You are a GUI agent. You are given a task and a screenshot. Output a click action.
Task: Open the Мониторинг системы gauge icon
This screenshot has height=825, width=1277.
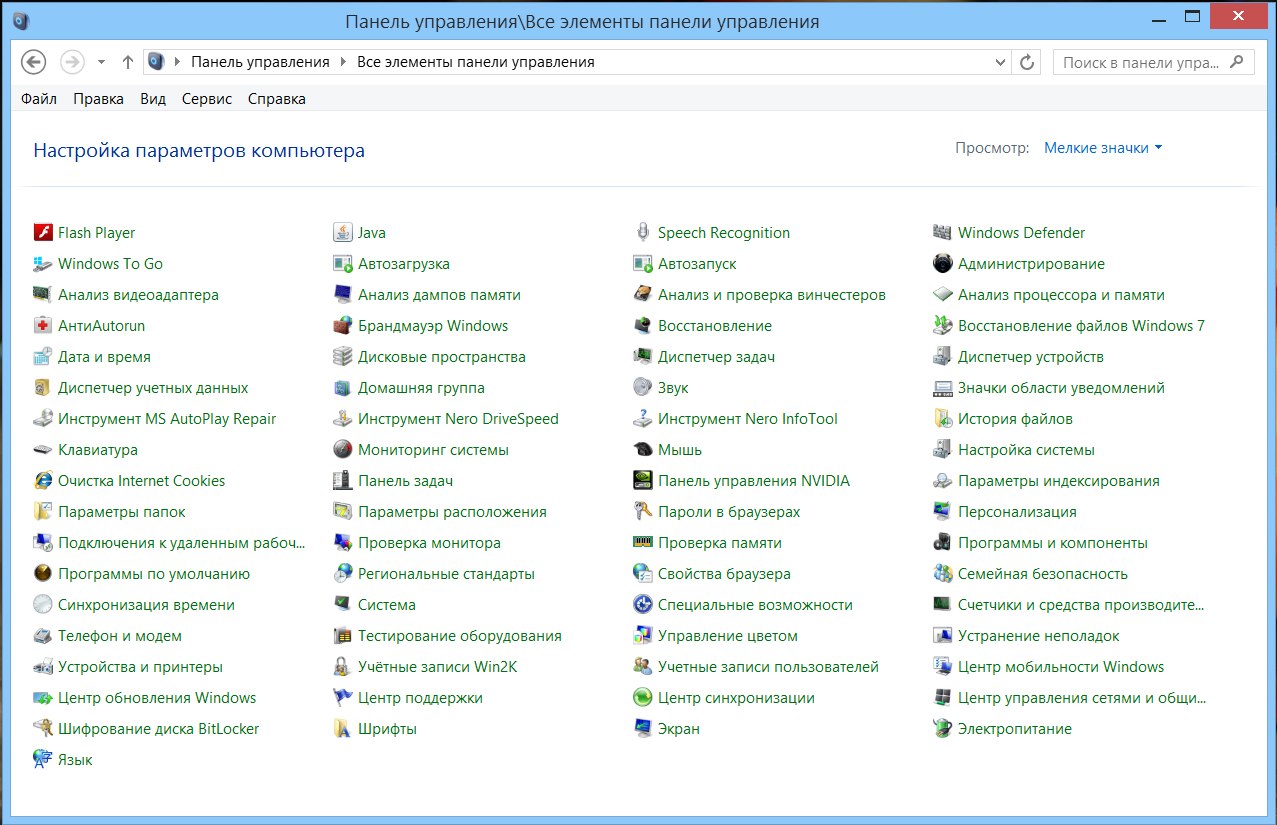[343, 450]
